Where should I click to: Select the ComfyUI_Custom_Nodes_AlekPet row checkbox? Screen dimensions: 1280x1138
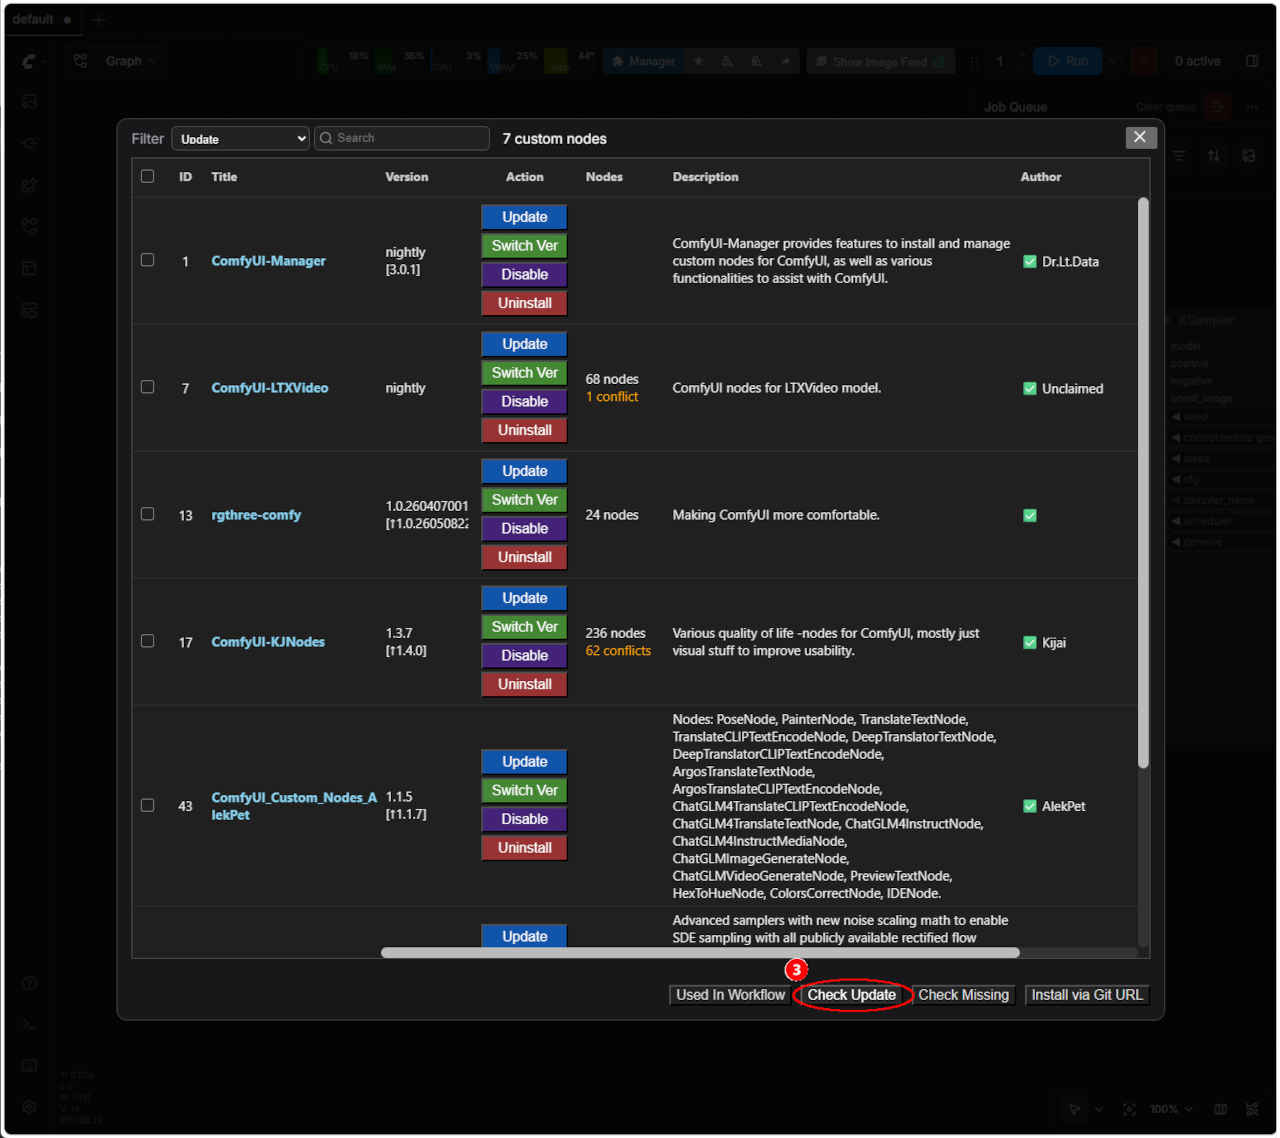pyautogui.click(x=148, y=805)
